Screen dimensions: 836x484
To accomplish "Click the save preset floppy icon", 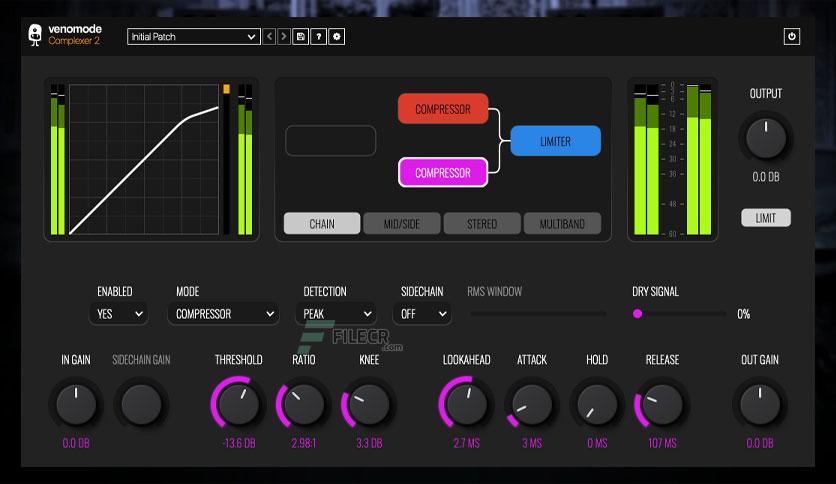I will click(x=301, y=37).
